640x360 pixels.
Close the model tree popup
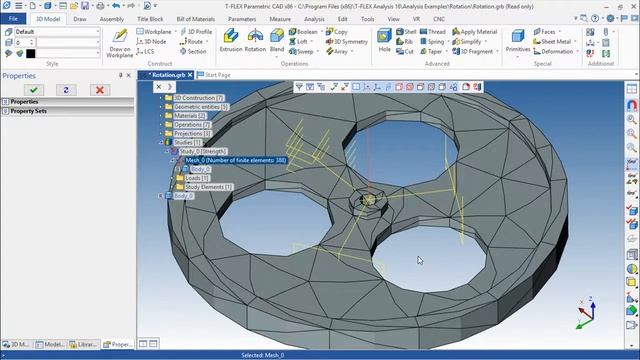point(159,87)
